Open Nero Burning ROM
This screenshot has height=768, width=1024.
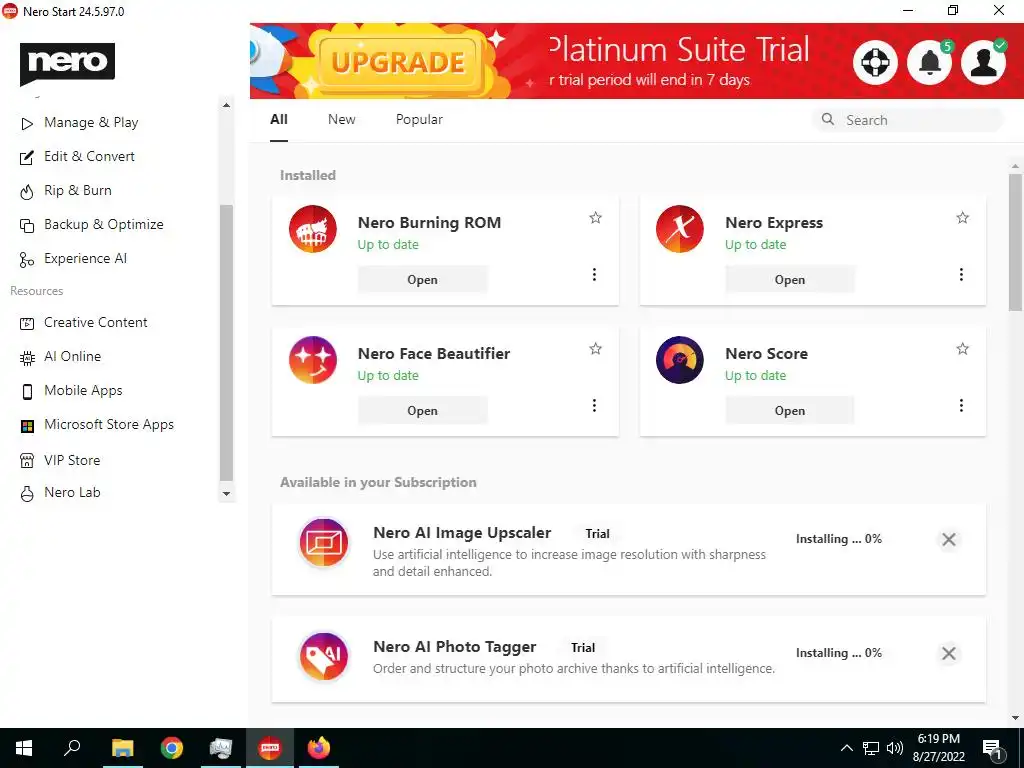point(423,280)
